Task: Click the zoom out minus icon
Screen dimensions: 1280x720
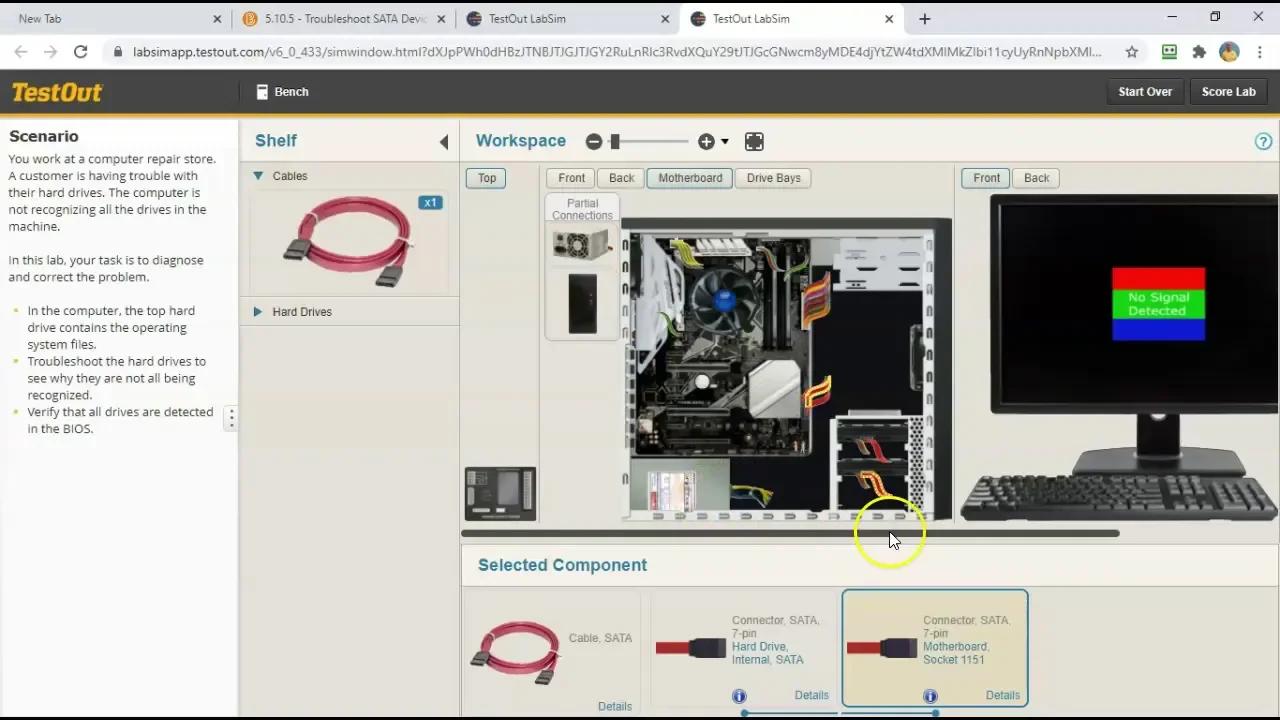Action: click(594, 142)
